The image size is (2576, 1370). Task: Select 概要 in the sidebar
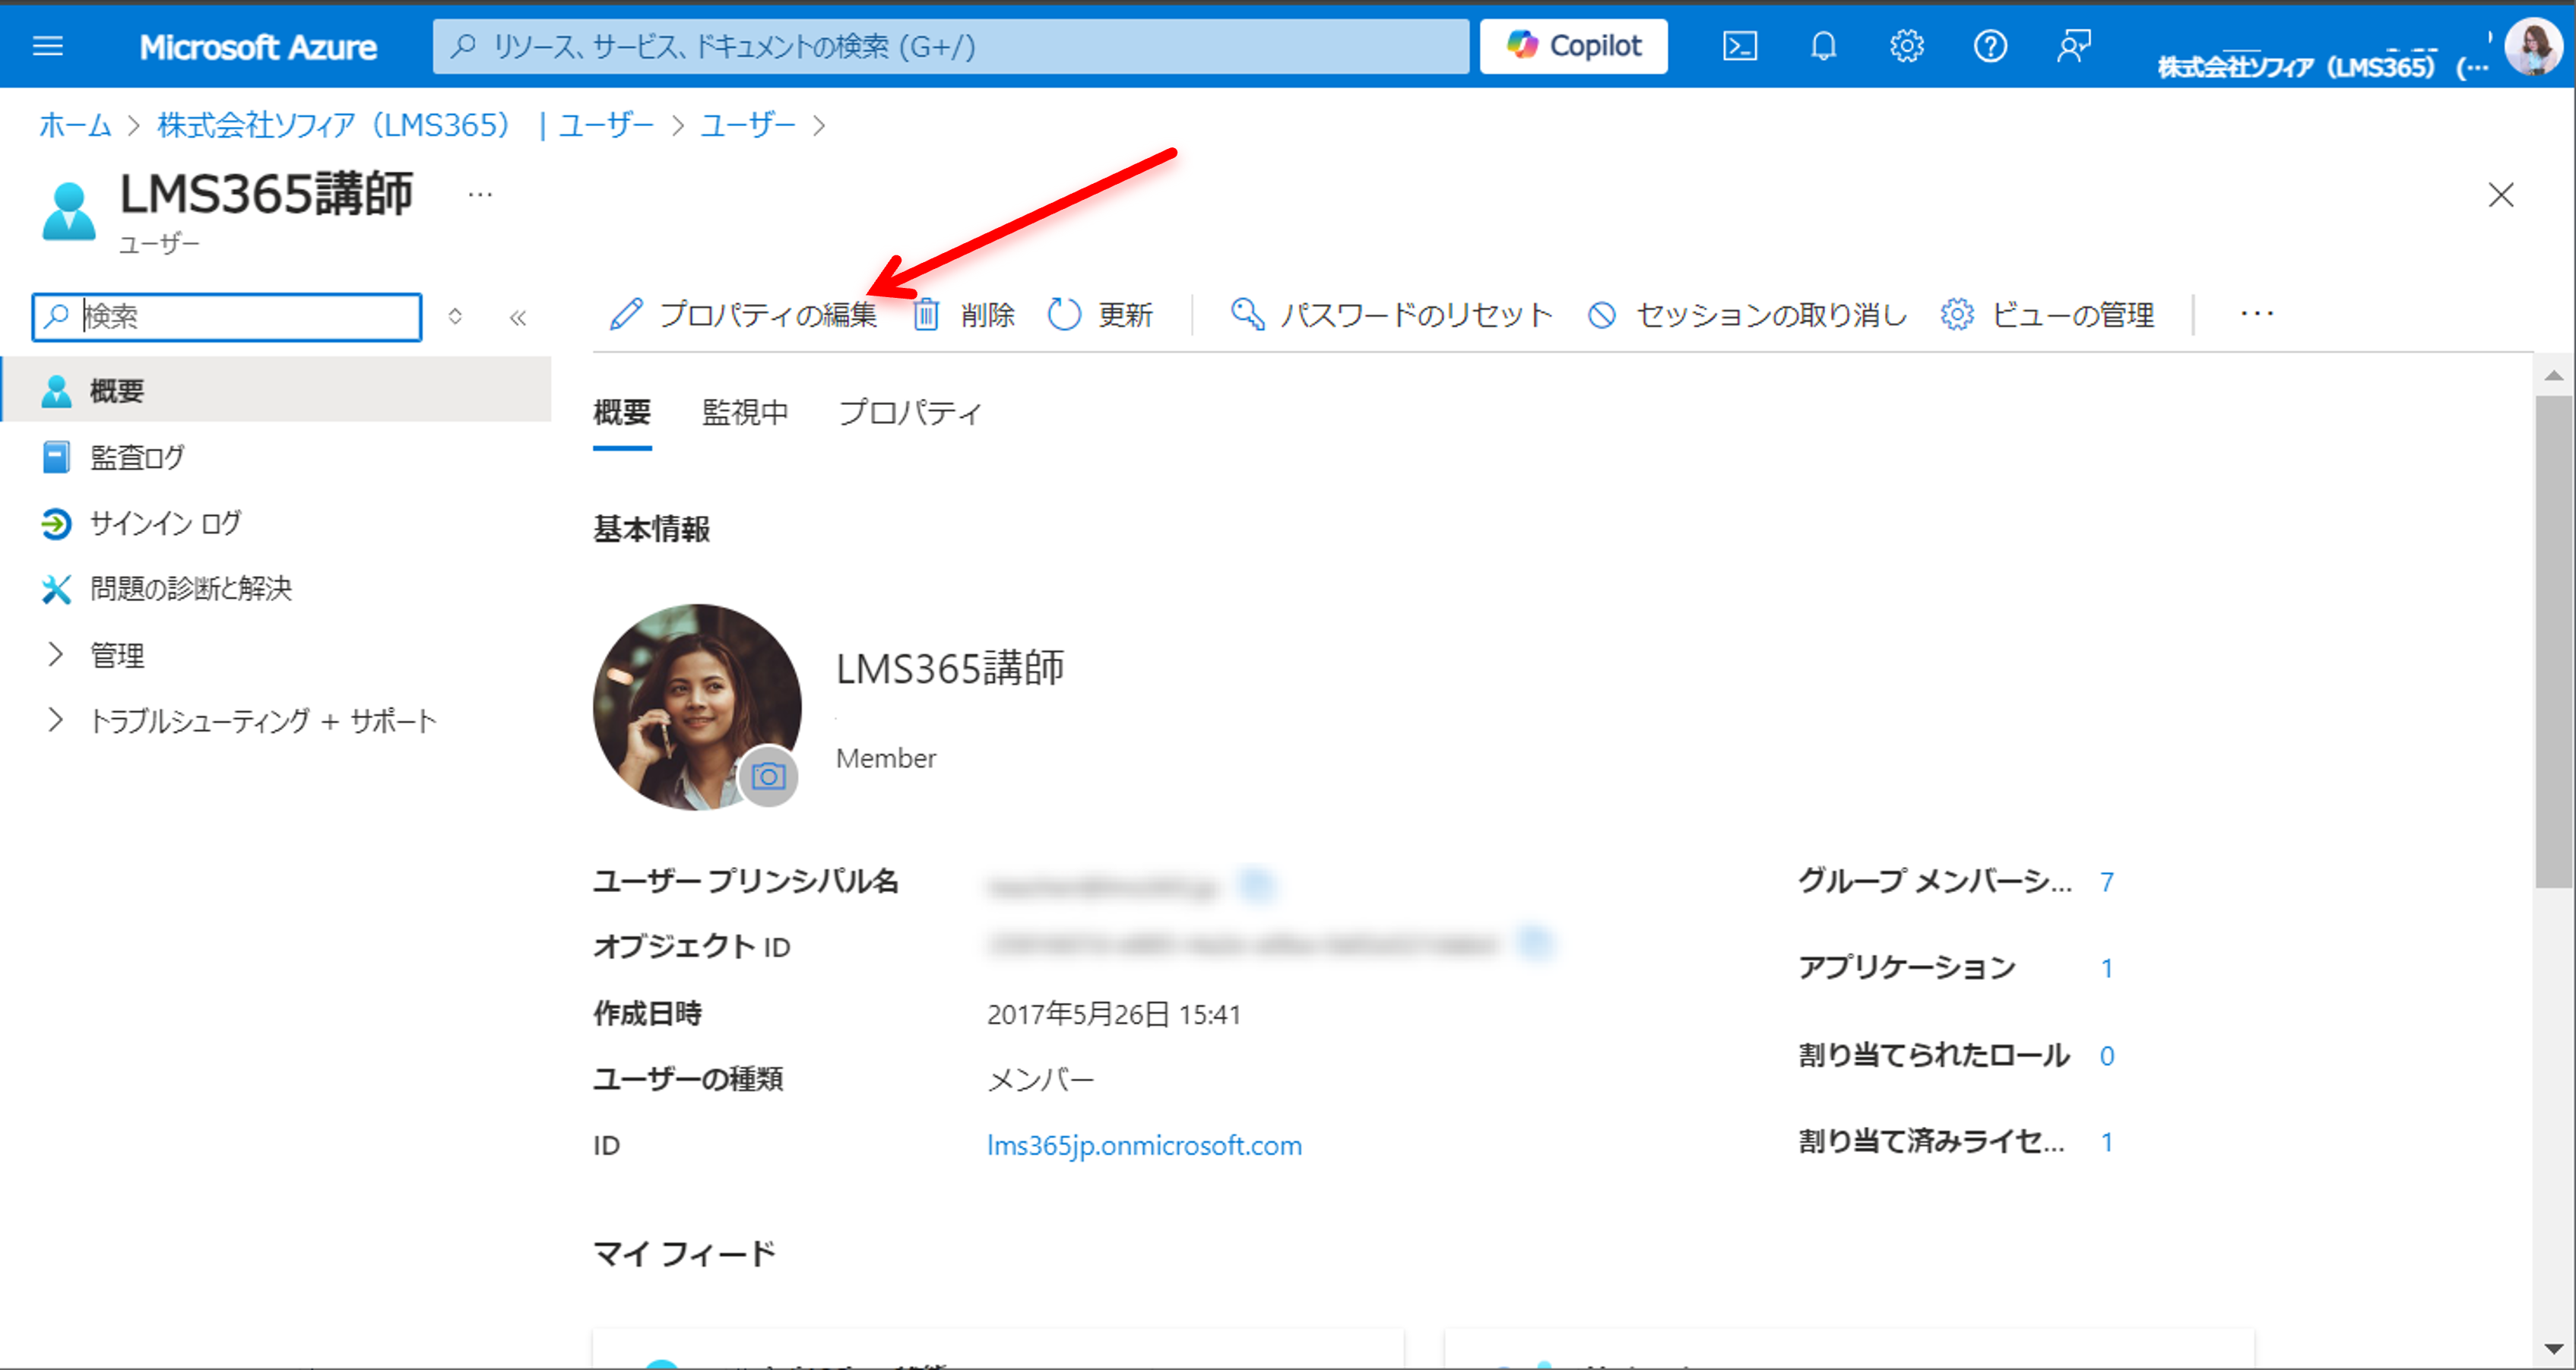point(276,390)
